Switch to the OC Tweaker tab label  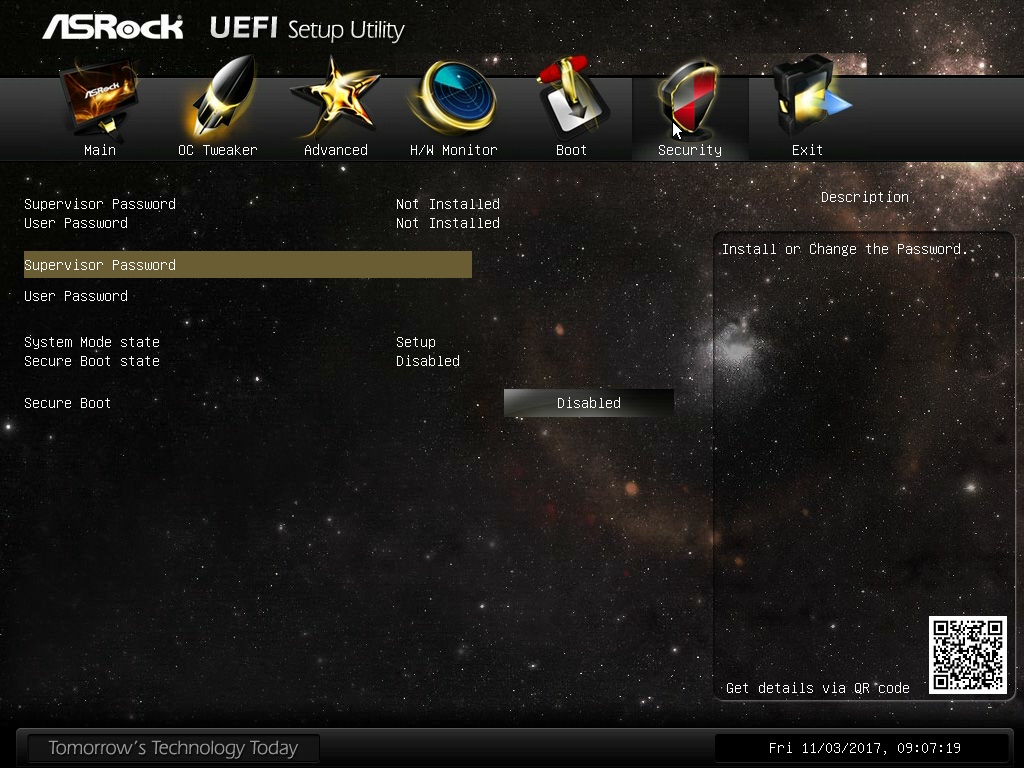point(217,150)
